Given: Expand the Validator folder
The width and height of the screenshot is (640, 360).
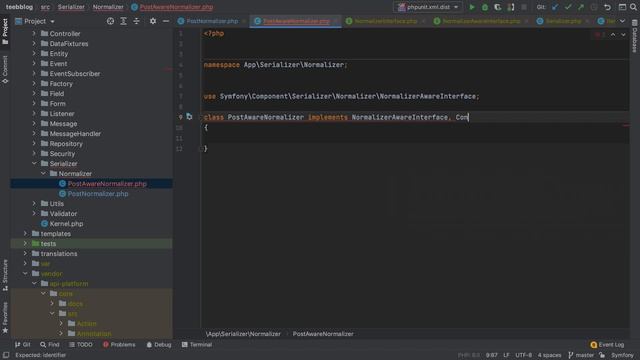Looking at the screenshot, I should click(34, 213).
